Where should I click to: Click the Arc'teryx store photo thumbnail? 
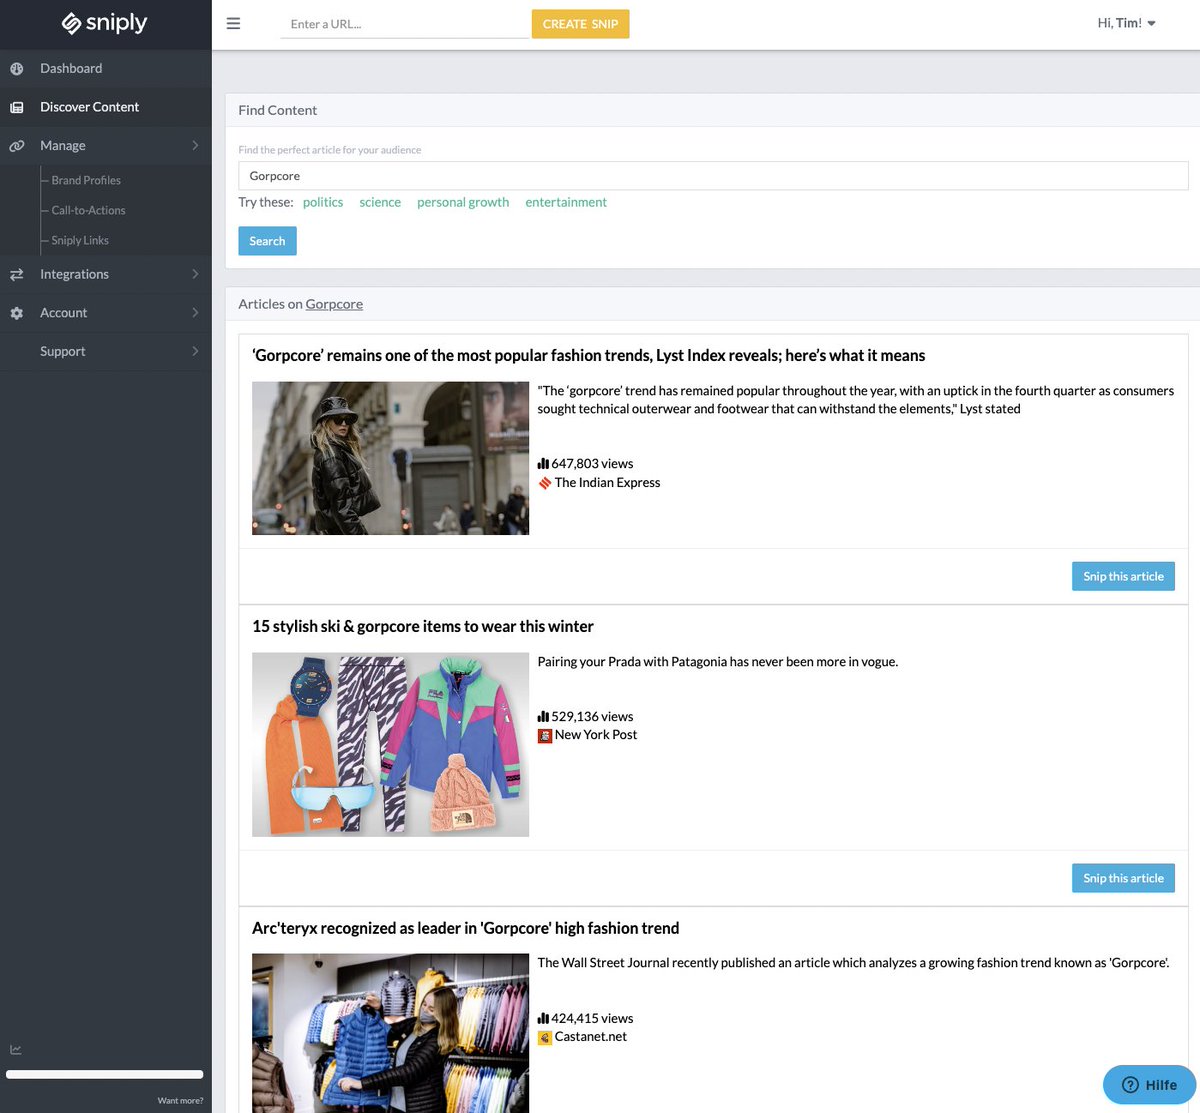(x=390, y=1033)
